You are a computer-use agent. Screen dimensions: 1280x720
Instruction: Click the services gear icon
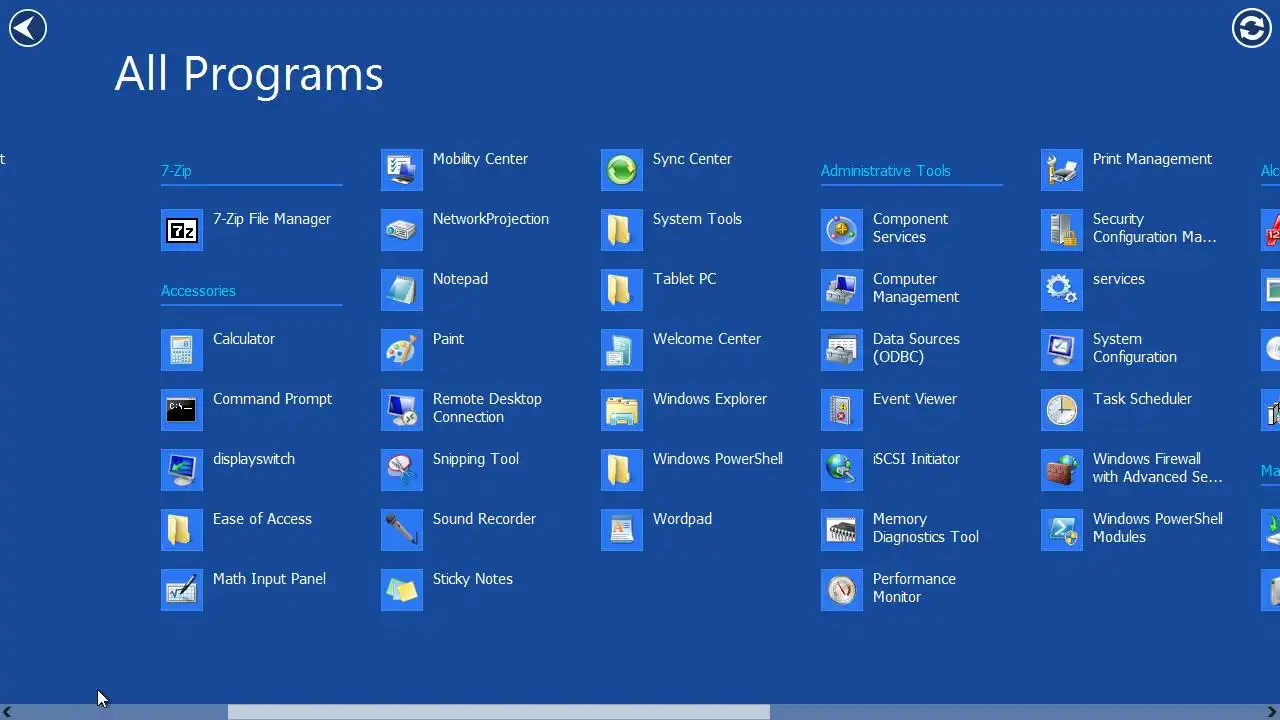pyautogui.click(x=1062, y=290)
